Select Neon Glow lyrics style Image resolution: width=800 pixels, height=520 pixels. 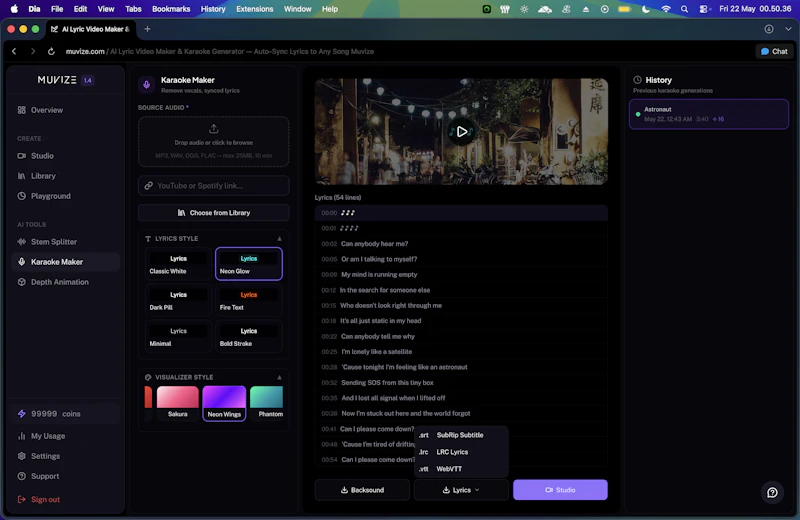click(248, 264)
